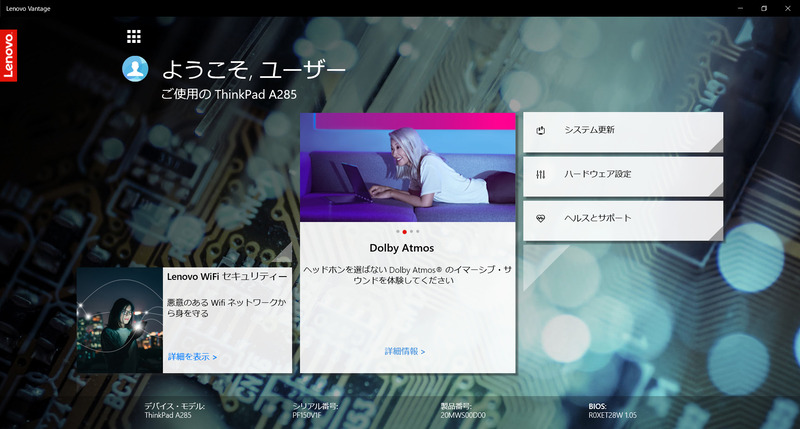Image resolution: width=800 pixels, height=429 pixels.
Task: Select the active red carousel dot
Action: (x=405, y=232)
